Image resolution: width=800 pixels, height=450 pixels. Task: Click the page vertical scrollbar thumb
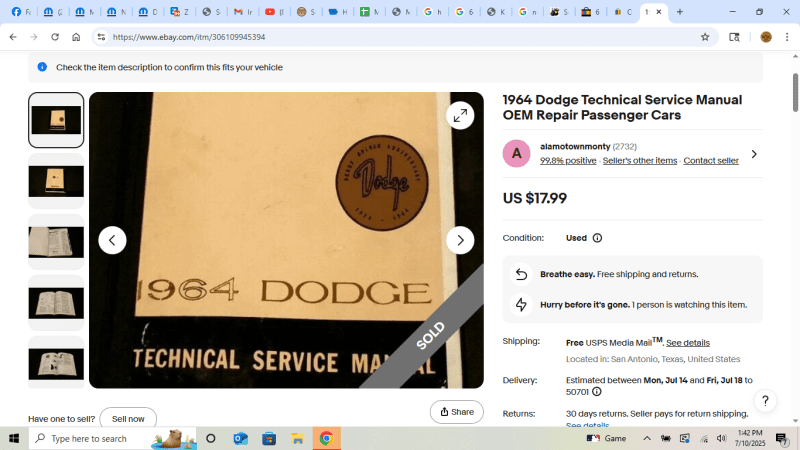795,92
